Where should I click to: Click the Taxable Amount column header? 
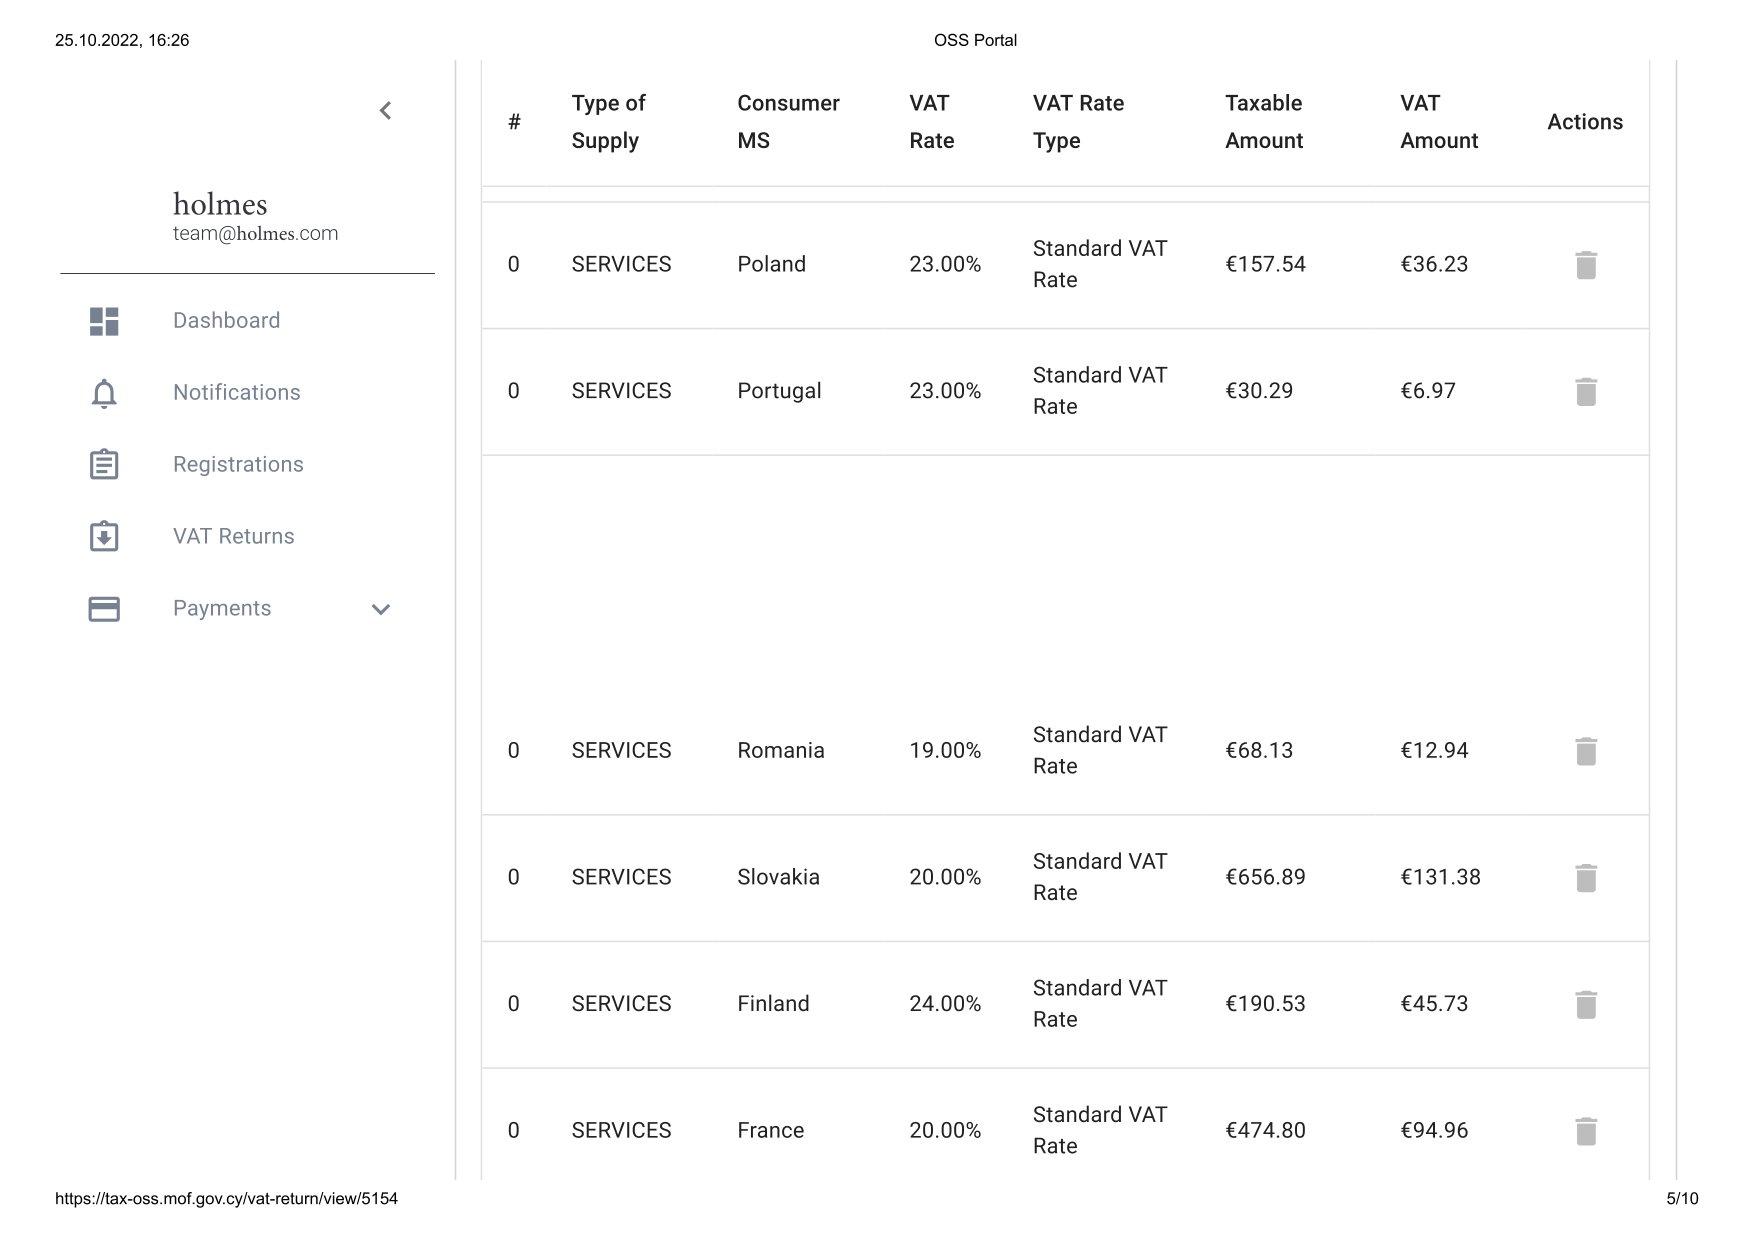click(1264, 122)
